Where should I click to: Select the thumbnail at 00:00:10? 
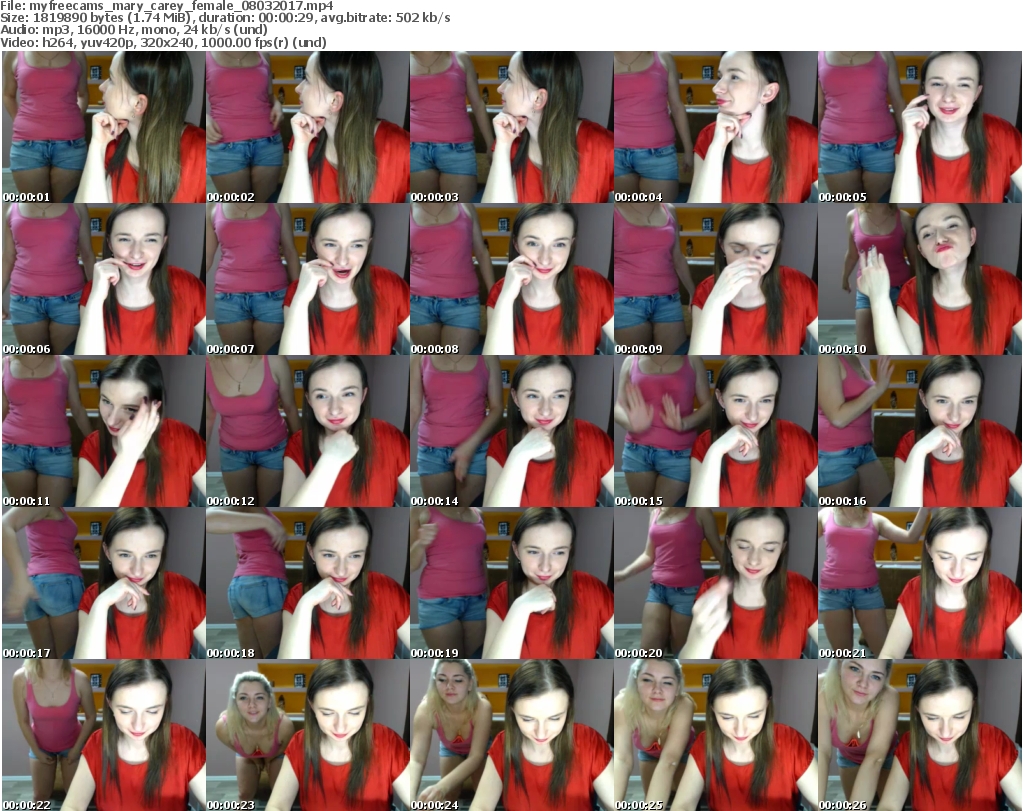click(x=920, y=279)
